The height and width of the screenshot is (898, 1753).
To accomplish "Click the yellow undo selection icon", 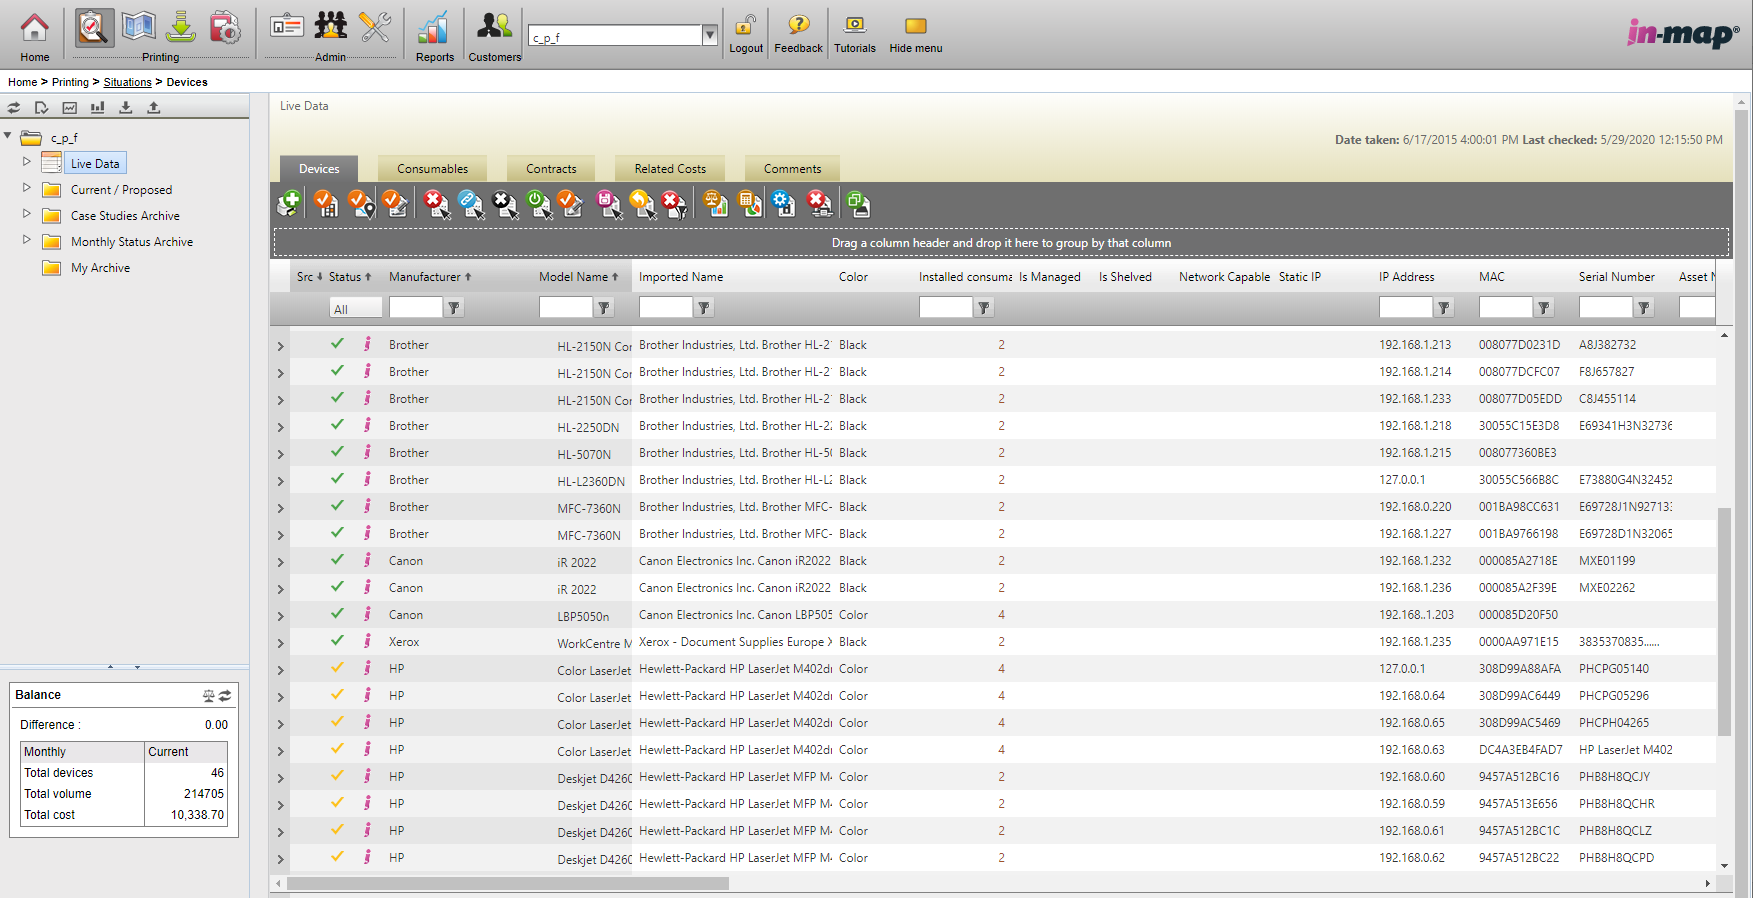I will (x=642, y=204).
